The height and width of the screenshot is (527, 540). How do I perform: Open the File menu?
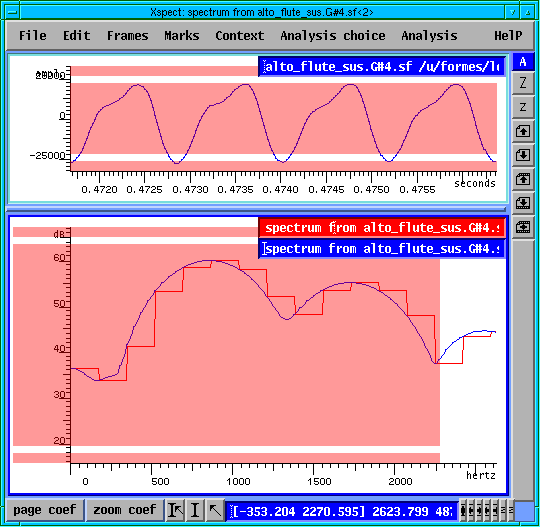33,35
